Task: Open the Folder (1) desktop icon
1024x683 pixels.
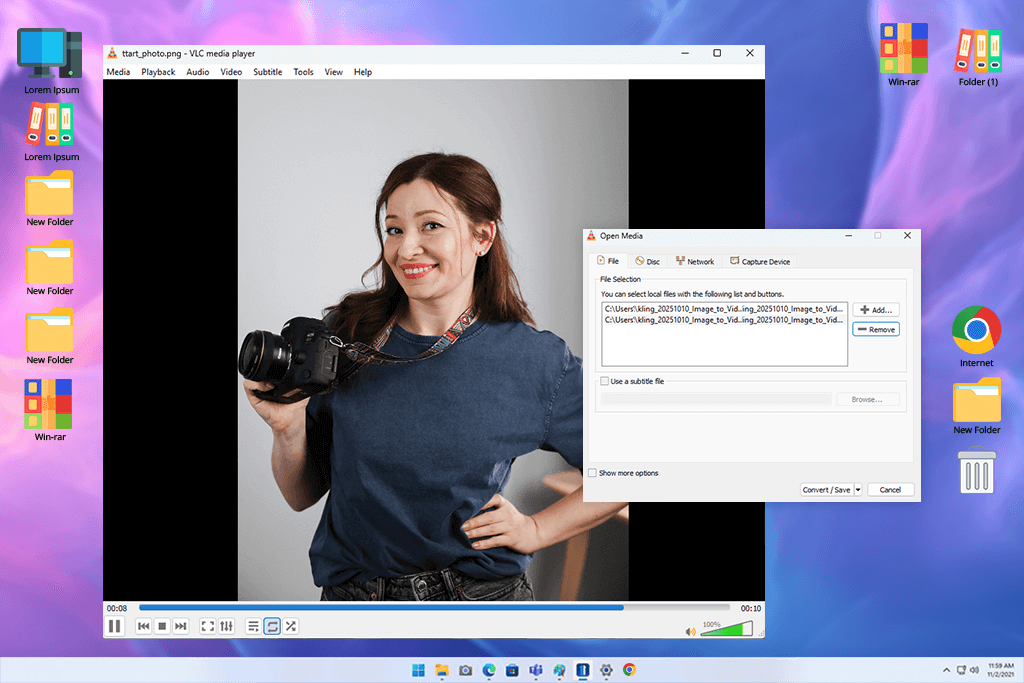Action: coord(978,57)
